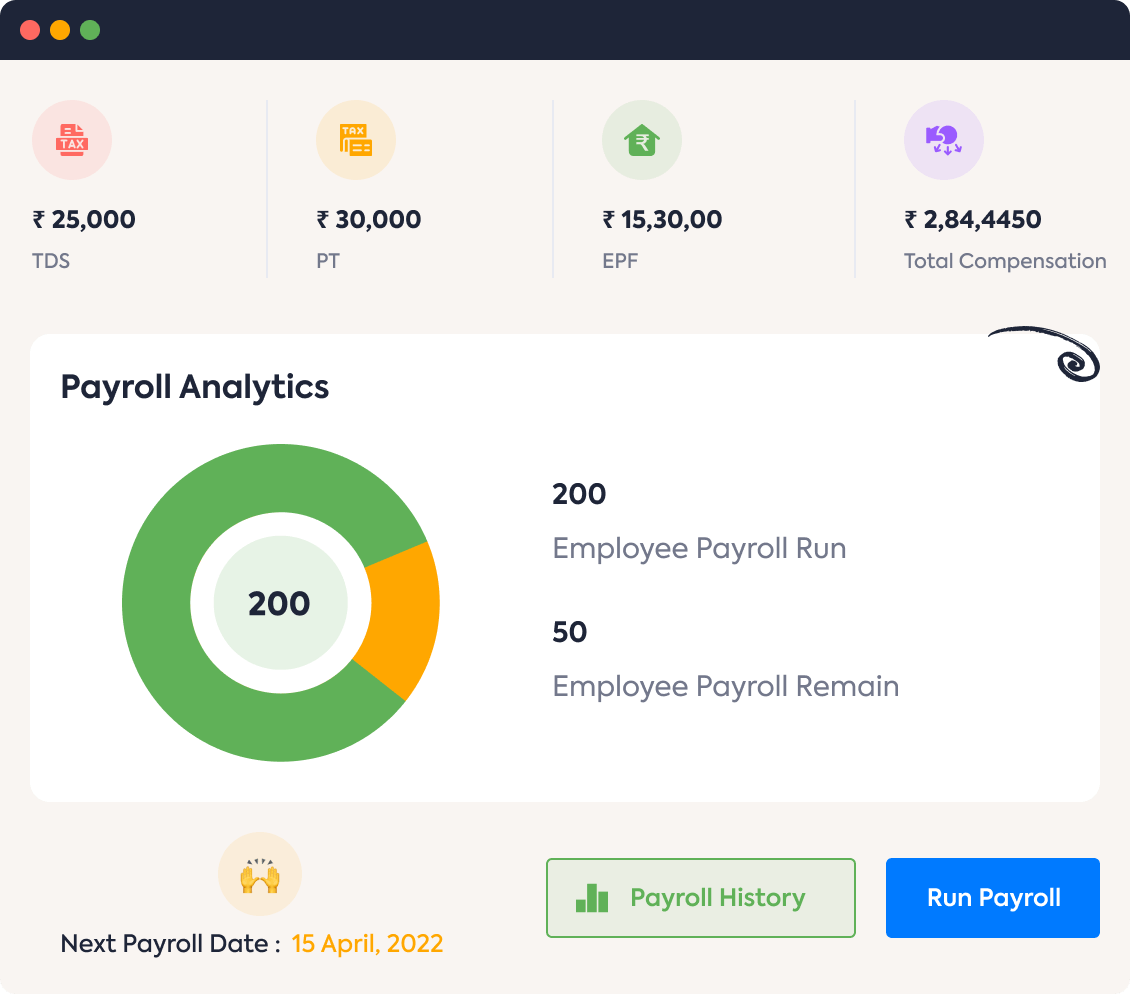Select the PT tax card icon
The width and height of the screenshot is (1130, 994).
tap(356, 140)
